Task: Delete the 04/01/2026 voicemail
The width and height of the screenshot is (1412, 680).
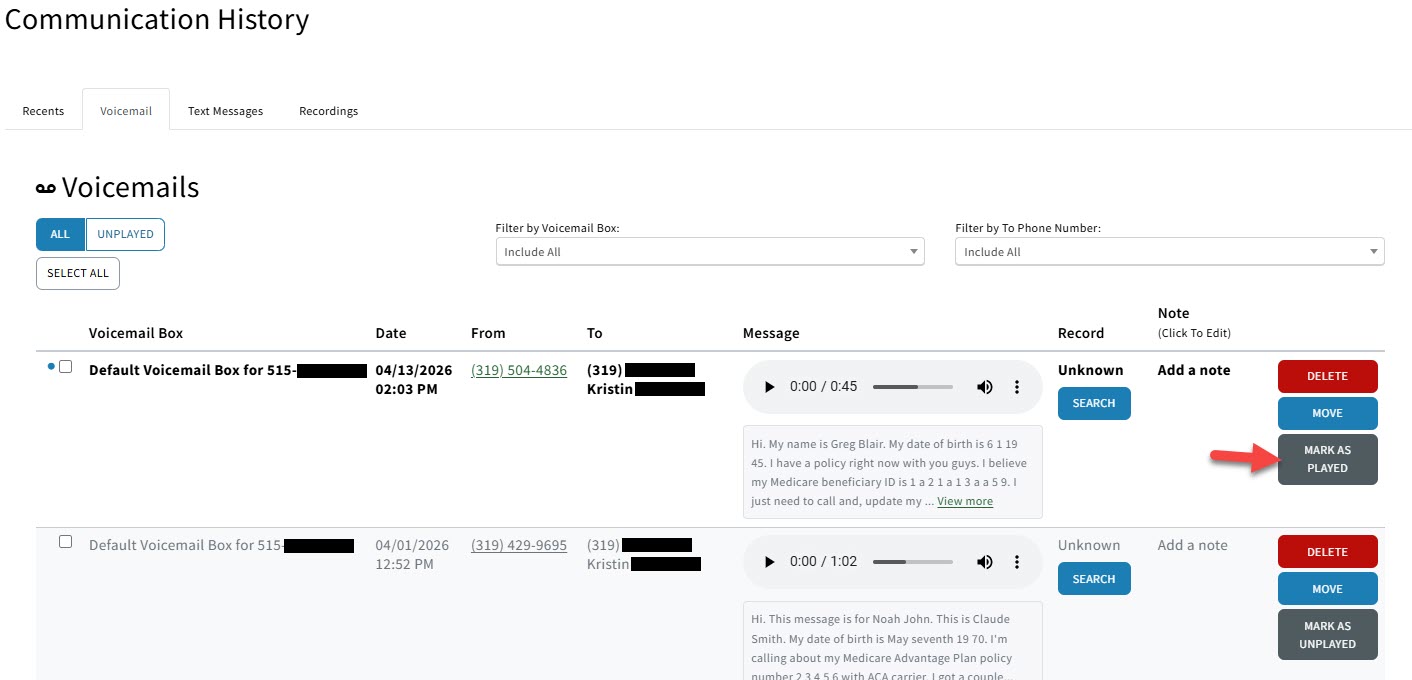Action: [1327, 552]
